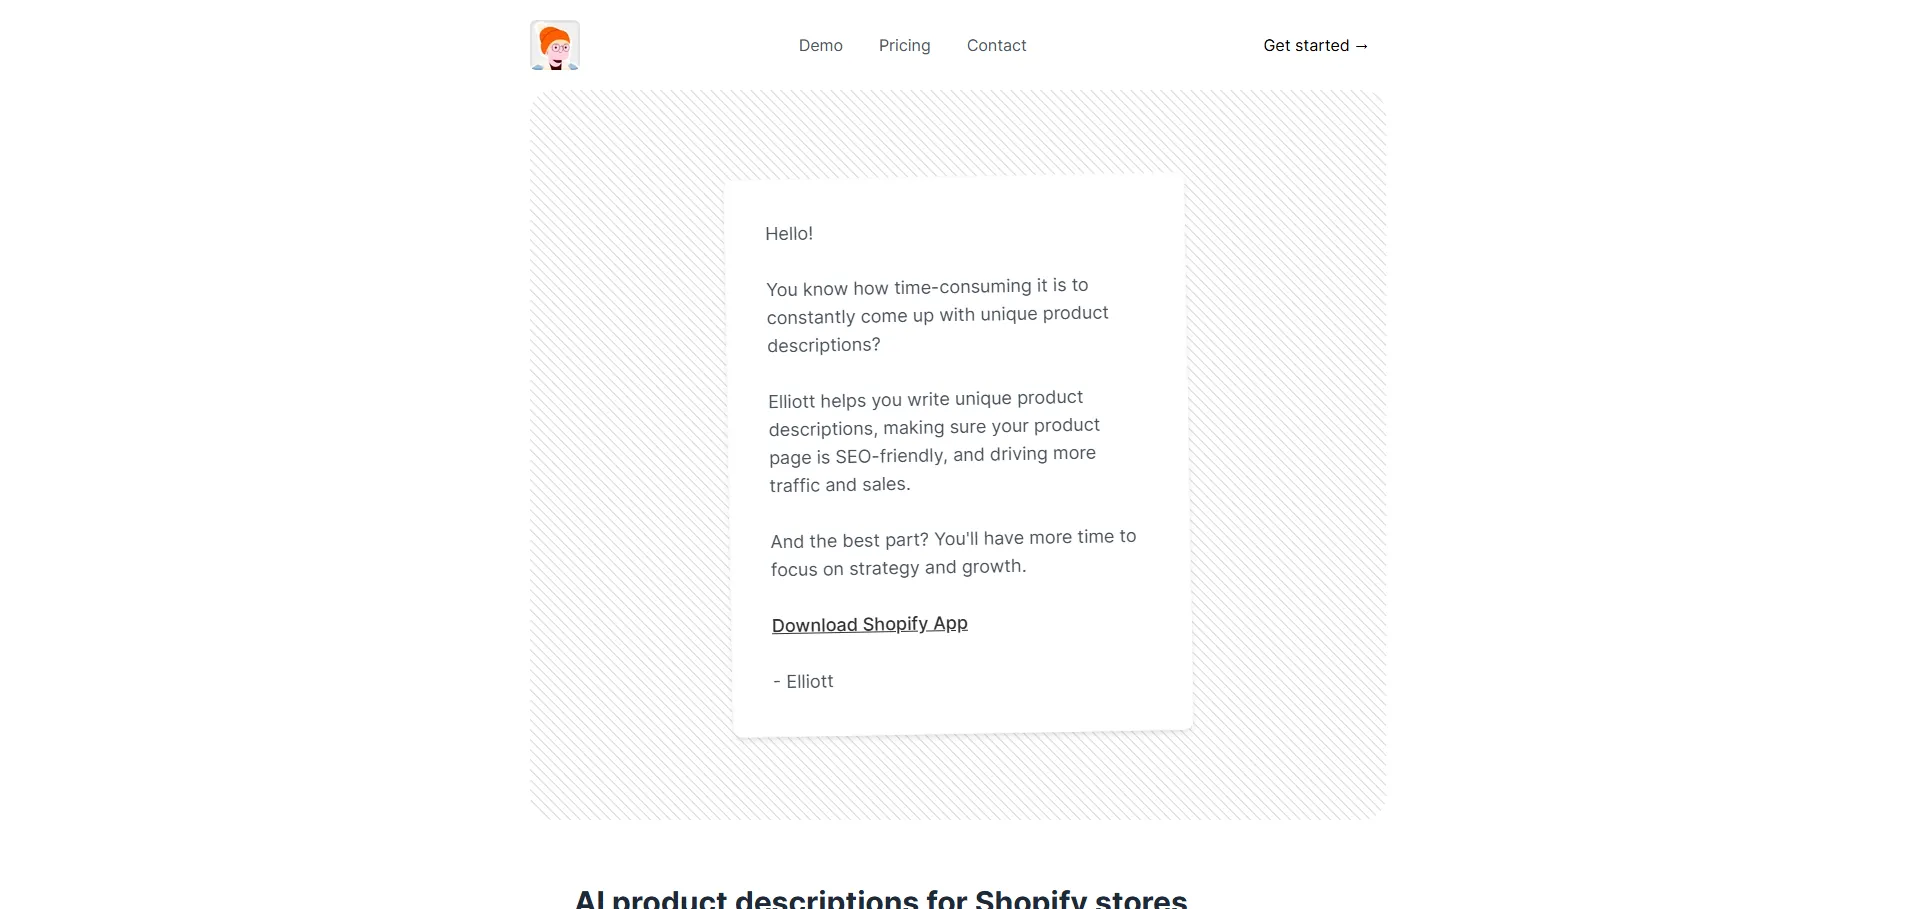Open the Demo navigation item
Image resolution: width=1916 pixels, height=909 pixels.
coord(820,46)
